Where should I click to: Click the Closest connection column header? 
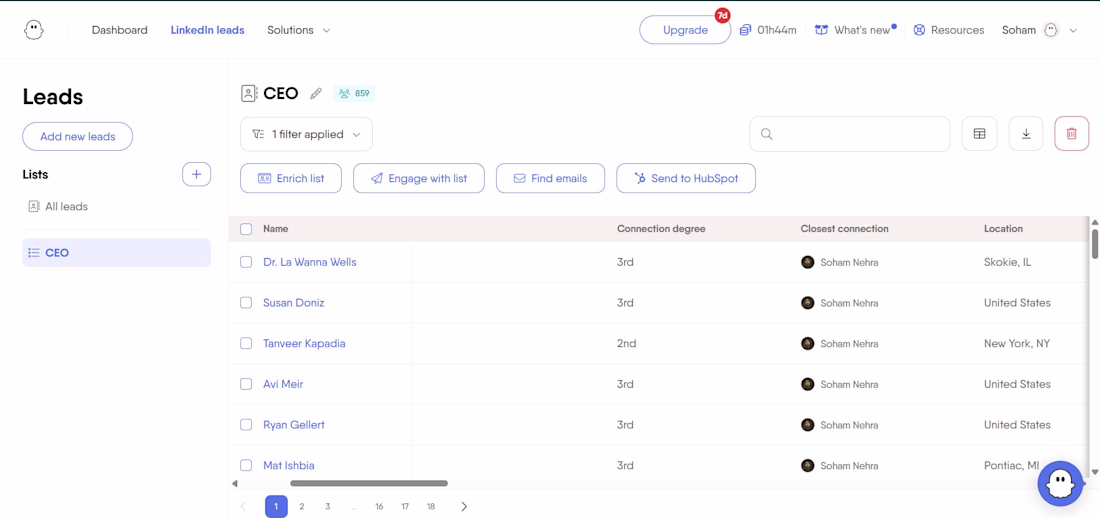click(x=845, y=229)
